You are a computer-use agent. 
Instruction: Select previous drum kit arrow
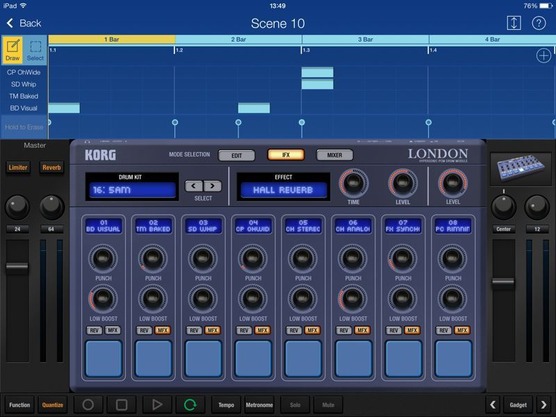coord(194,186)
